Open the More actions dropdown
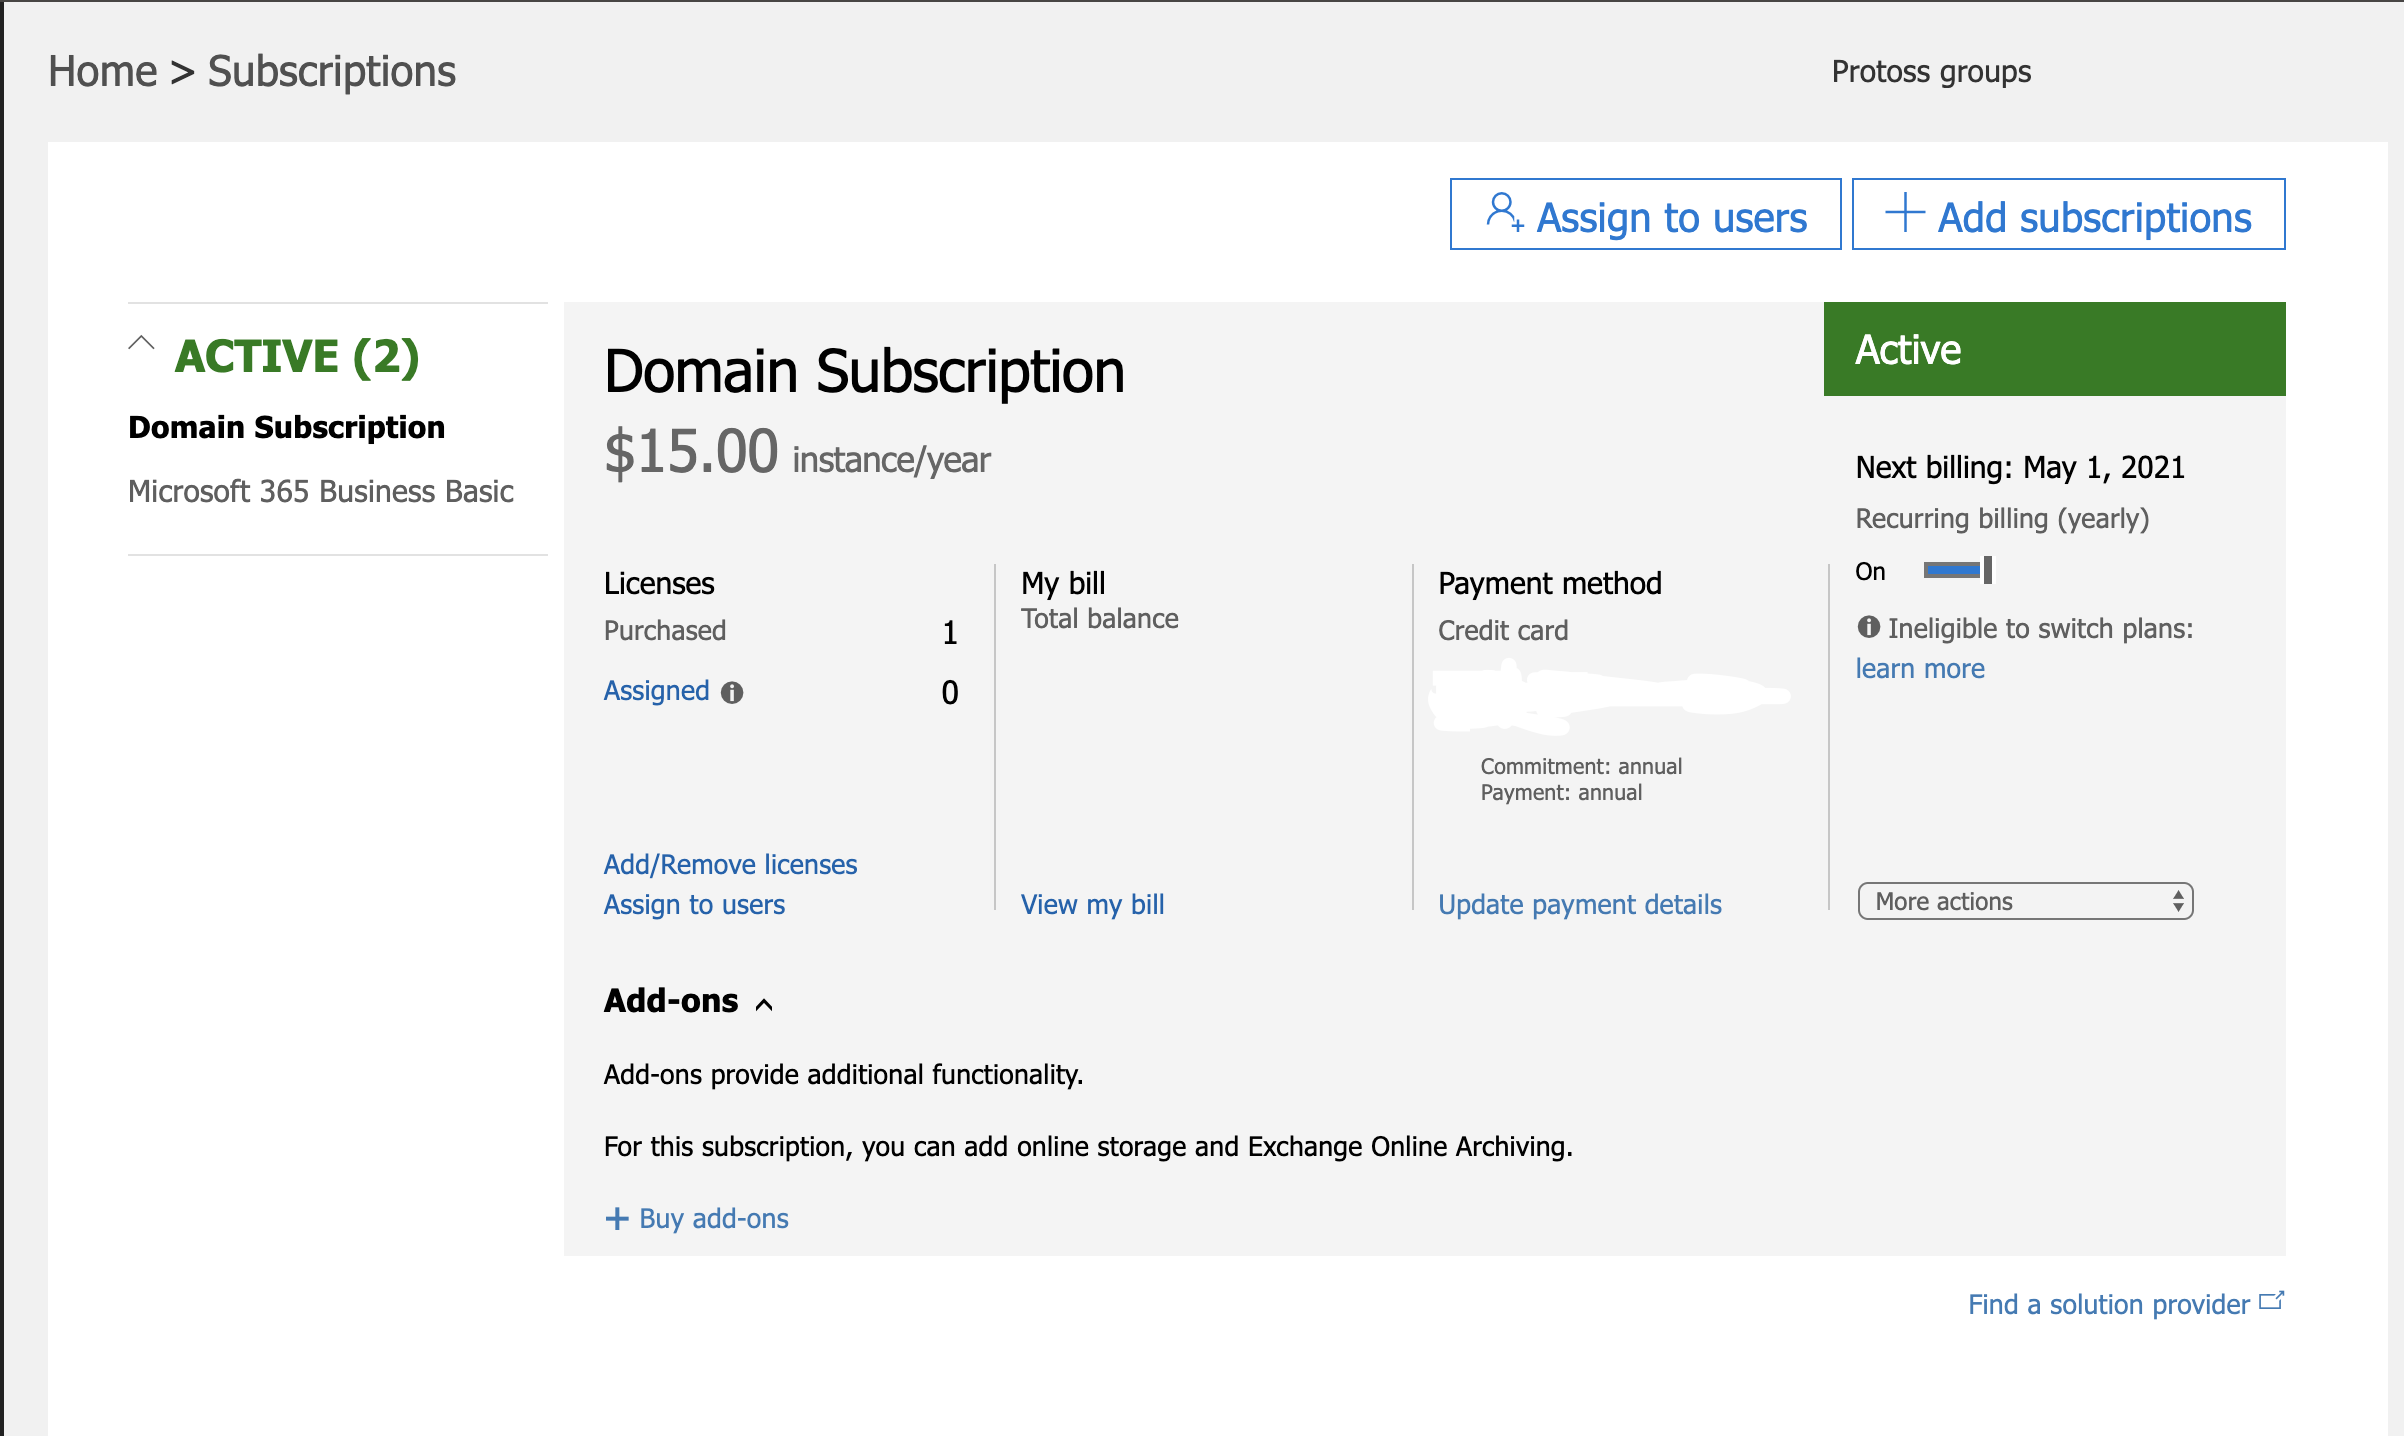This screenshot has width=2404, height=1436. [x=2025, y=901]
